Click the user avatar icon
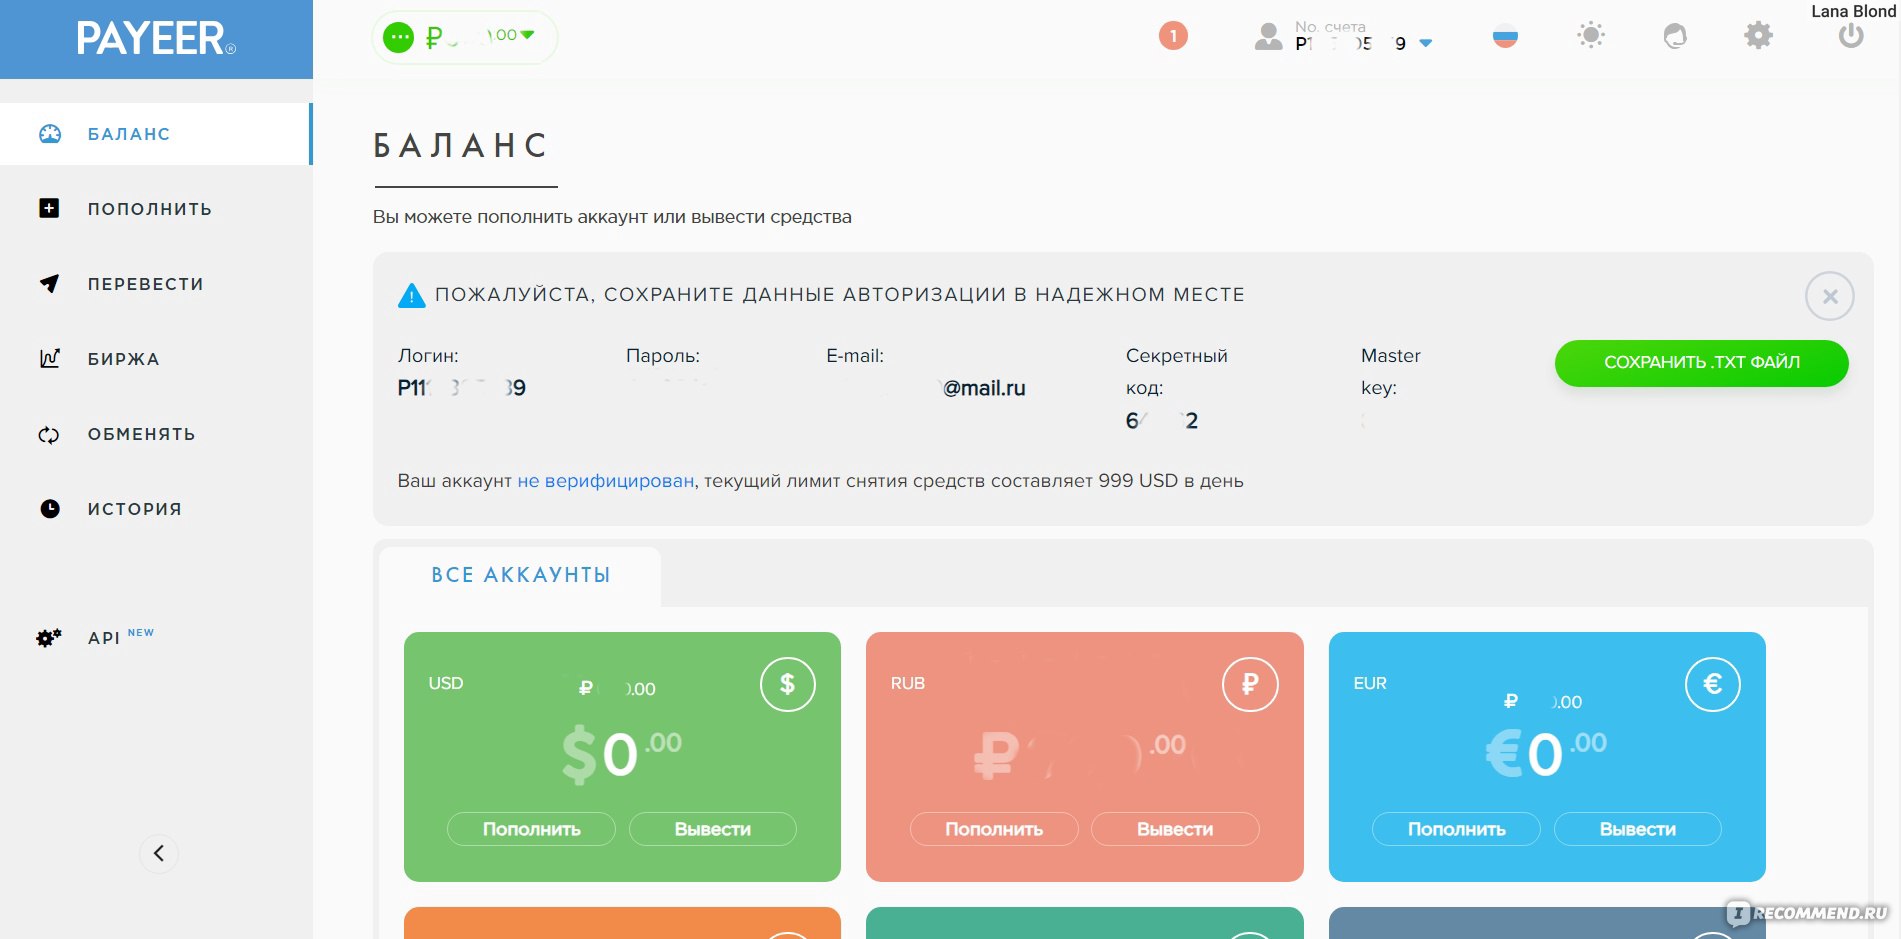This screenshot has height=939, width=1901. tap(1268, 37)
